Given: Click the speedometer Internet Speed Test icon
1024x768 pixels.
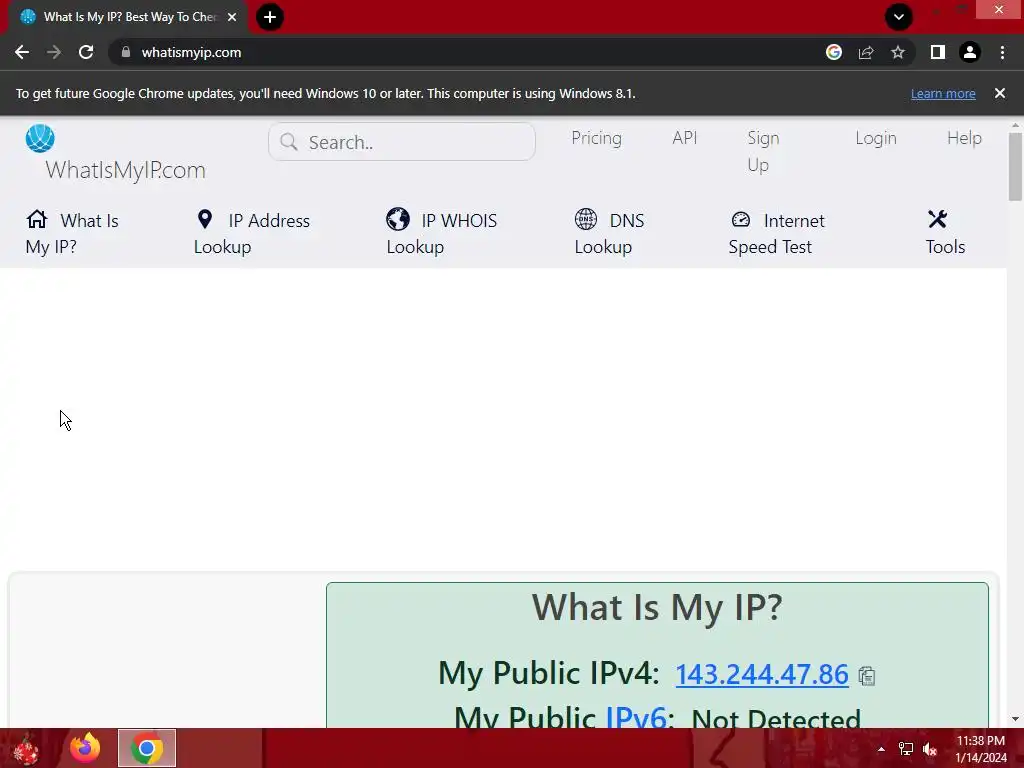Looking at the screenshot, I should (x=741, y=219).
